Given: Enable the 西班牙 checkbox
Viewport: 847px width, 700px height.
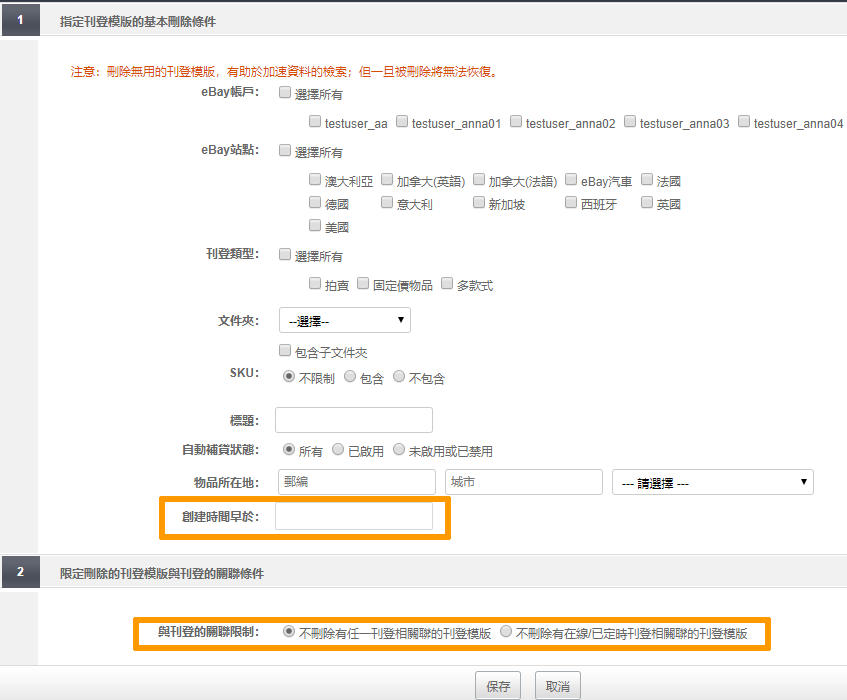Looking at the screenshot, I should (x=571, y=202).
